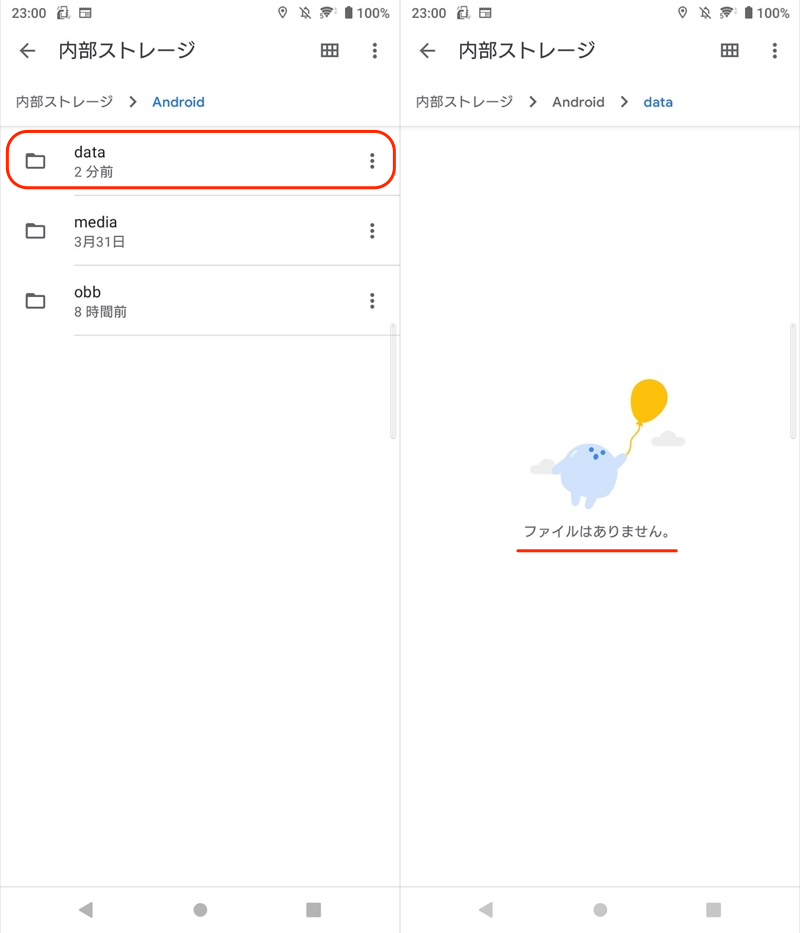Switch to grid view on the empty data screen
The width and height of the screenshot is (800, 933).
[x=730, y=51]
